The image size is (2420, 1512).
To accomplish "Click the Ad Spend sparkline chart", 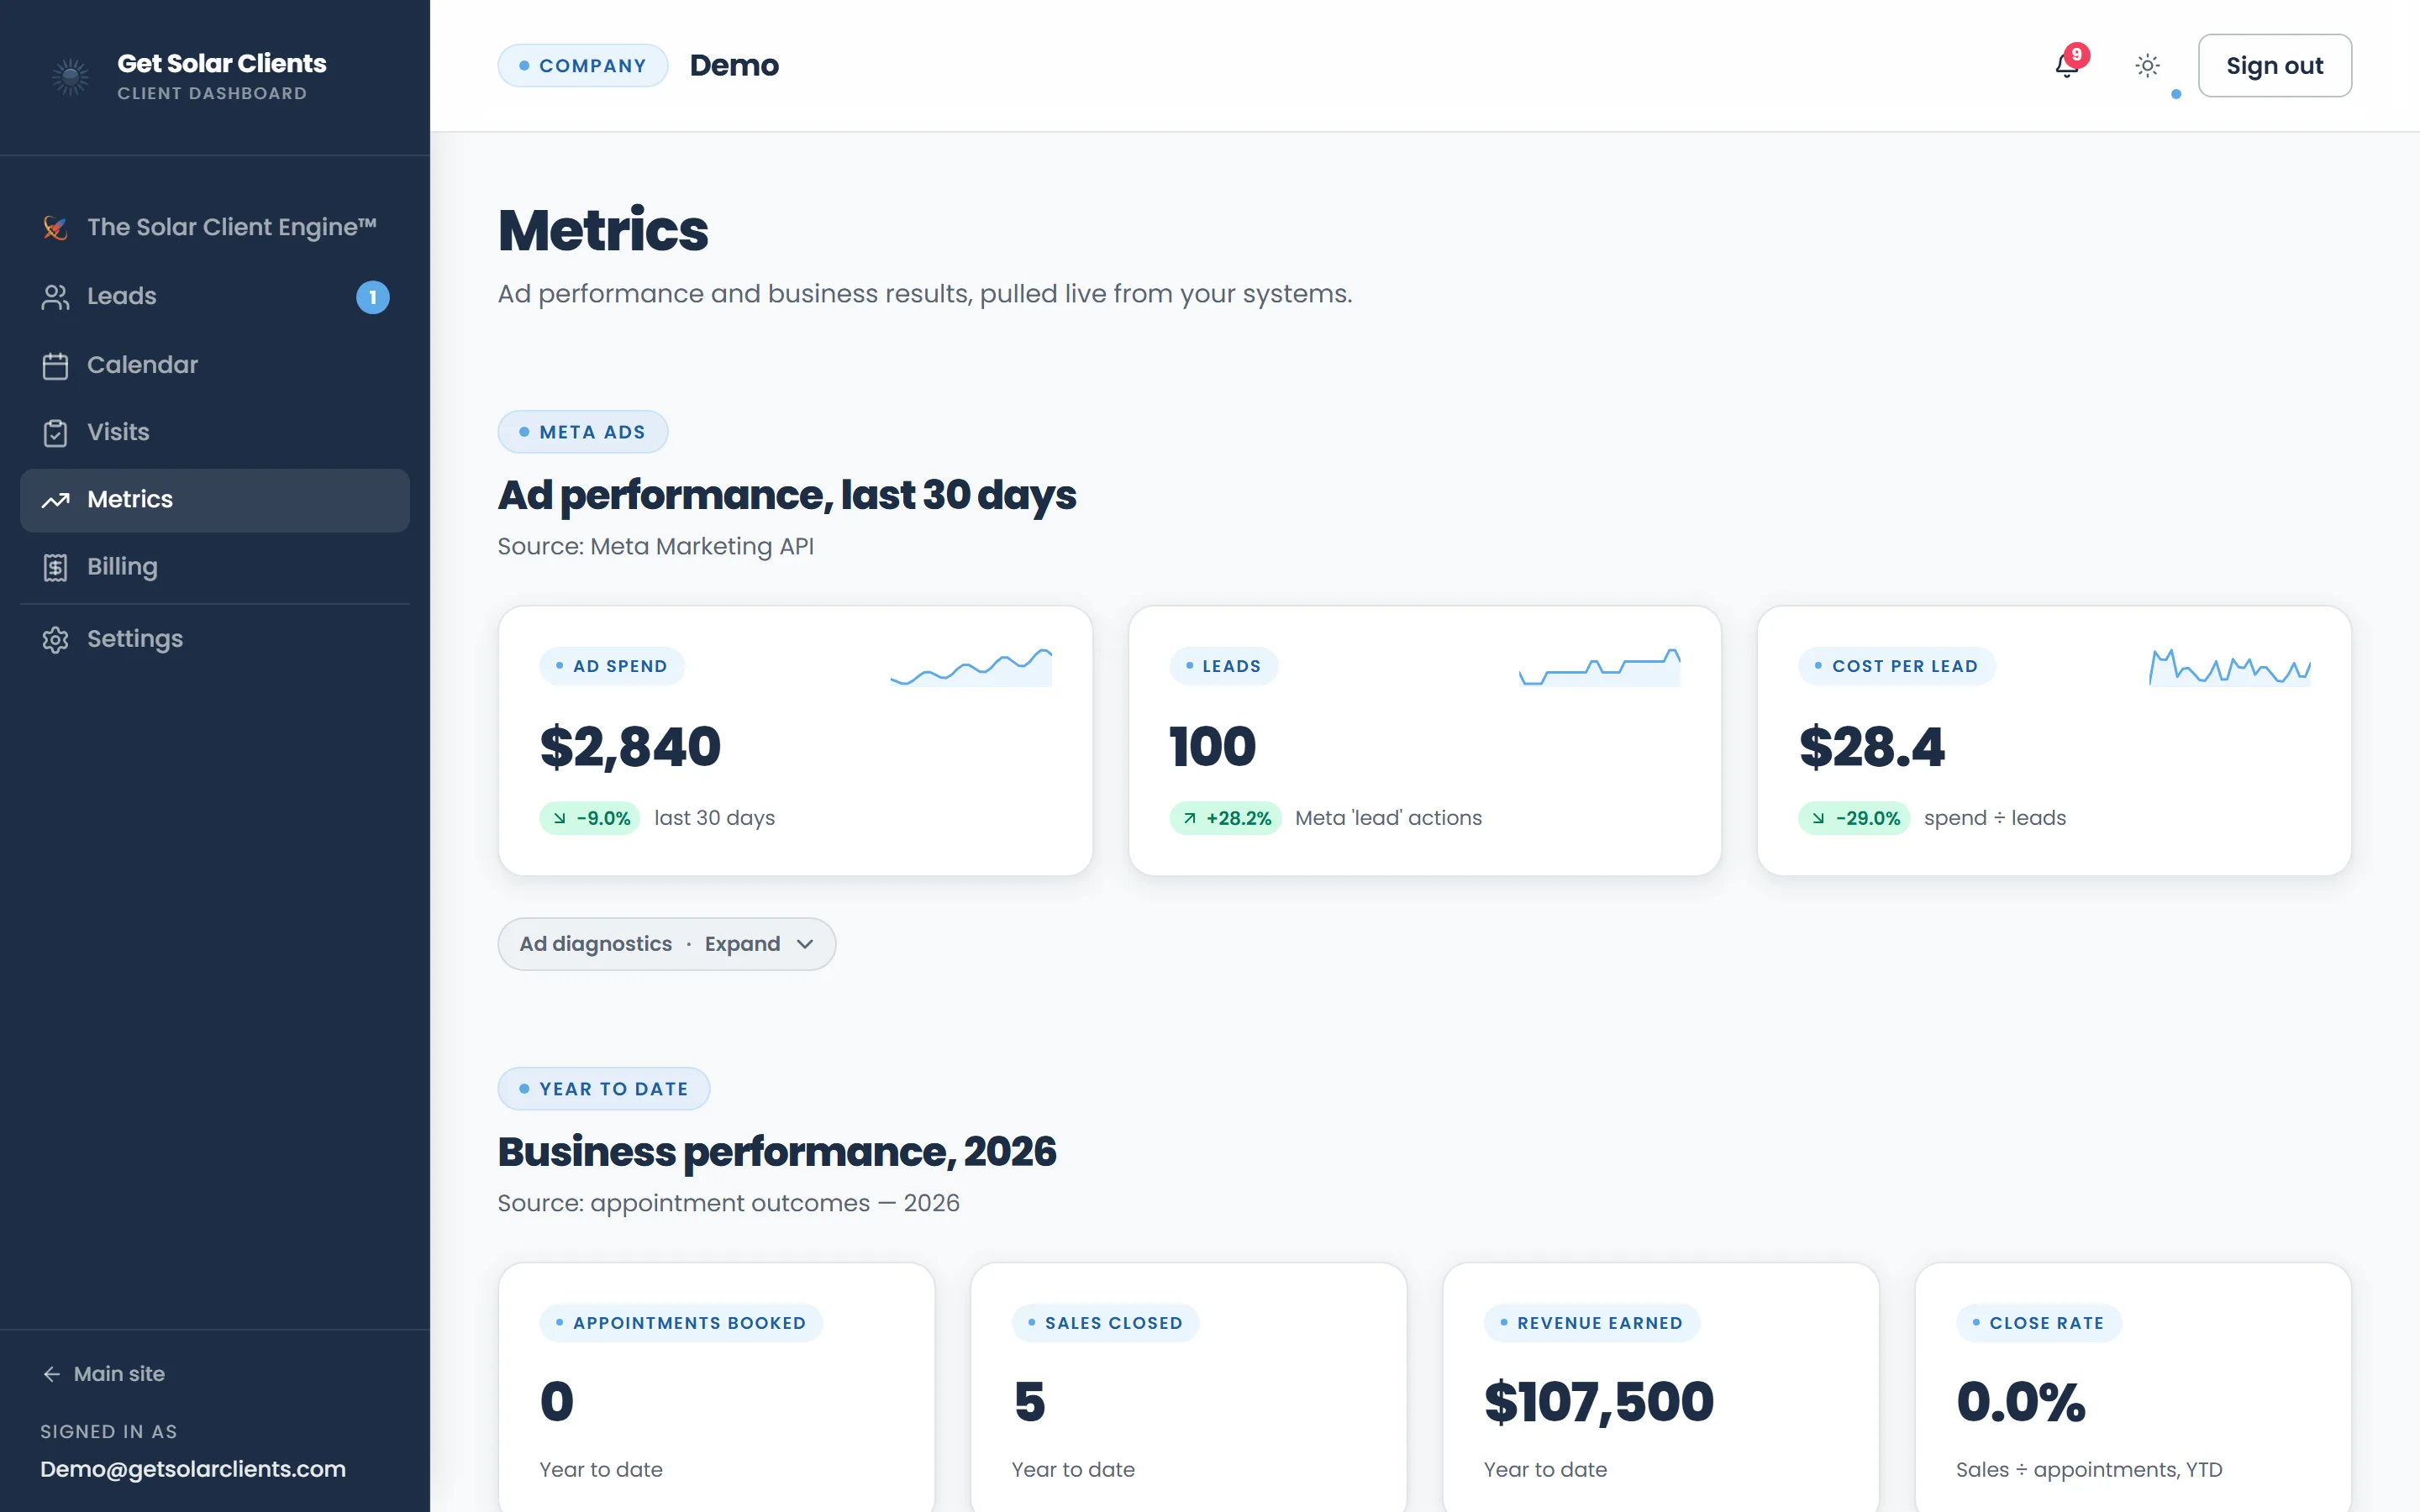I will tap(970, 667).
